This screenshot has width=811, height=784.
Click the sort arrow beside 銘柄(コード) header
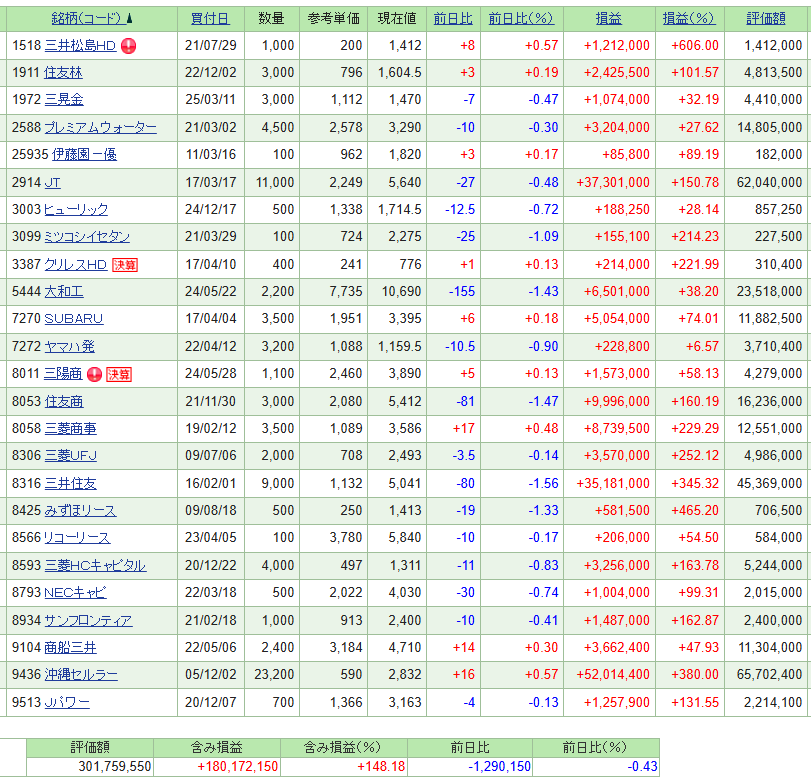point(129,19)
